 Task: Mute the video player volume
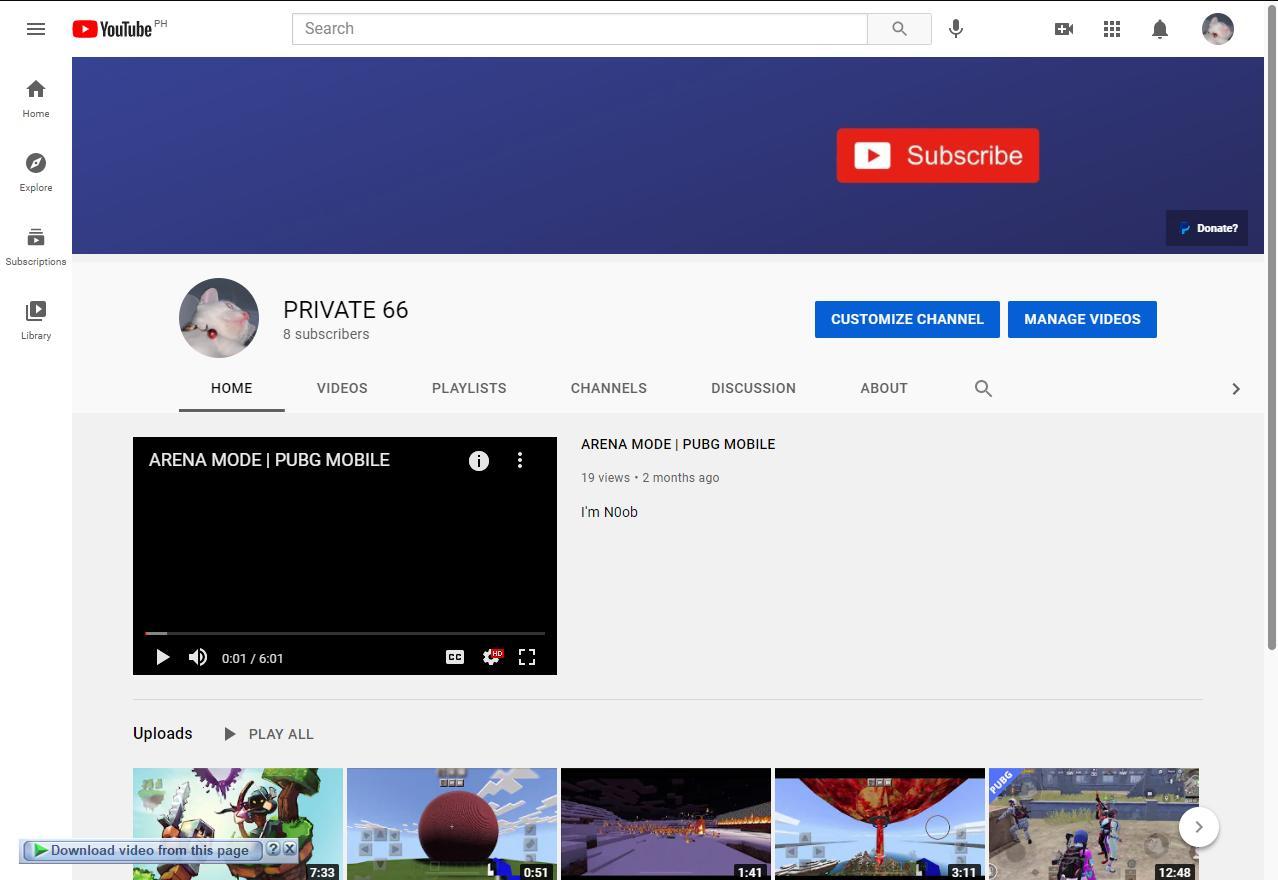pyautogui.click(x=198, y=657)
